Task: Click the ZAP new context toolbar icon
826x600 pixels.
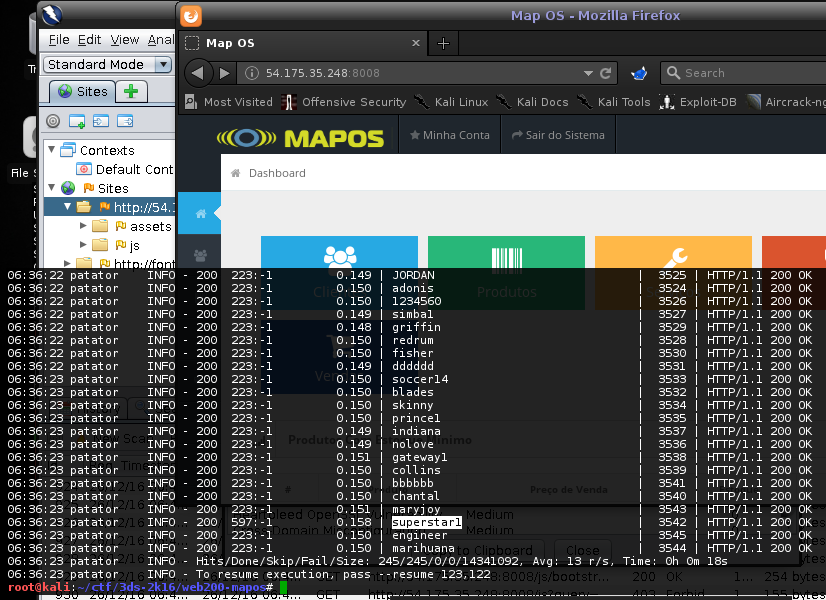Action: 77,120
